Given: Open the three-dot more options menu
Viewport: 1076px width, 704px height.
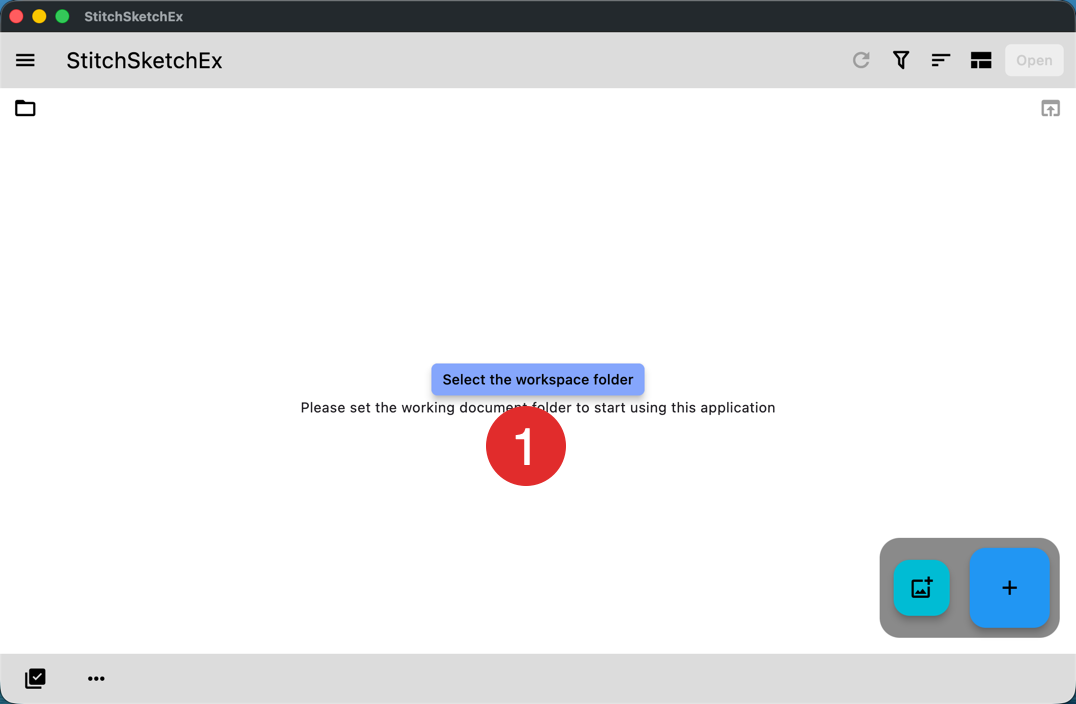Looking at the screenshot, I should (x=96, y=679).
